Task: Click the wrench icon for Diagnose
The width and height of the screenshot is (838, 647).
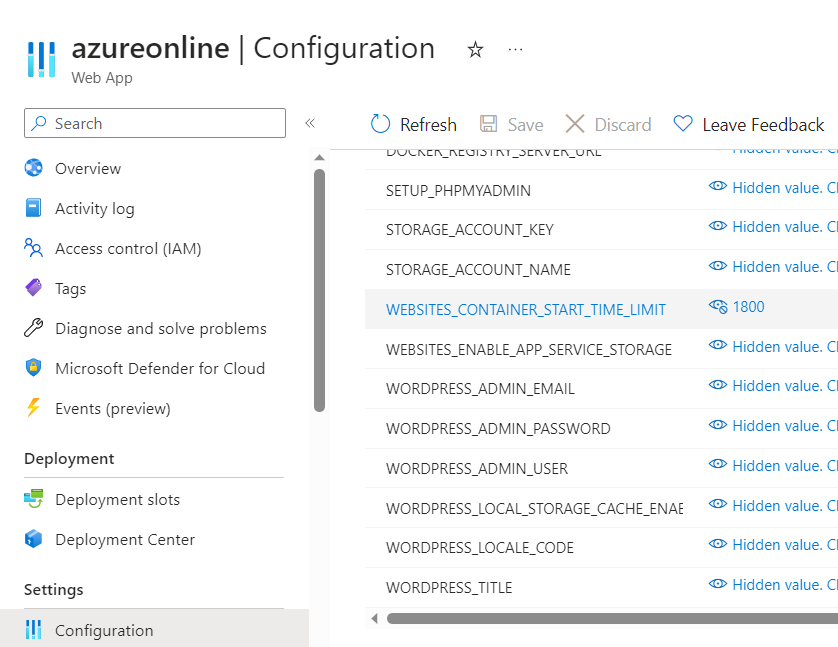Action: [33, 328]
